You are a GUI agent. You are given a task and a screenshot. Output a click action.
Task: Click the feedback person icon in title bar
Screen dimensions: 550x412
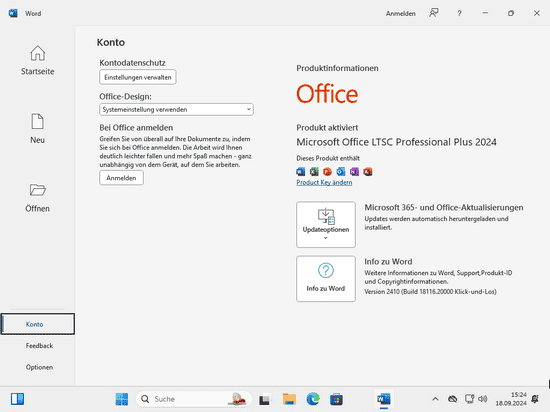click(434, 13)
